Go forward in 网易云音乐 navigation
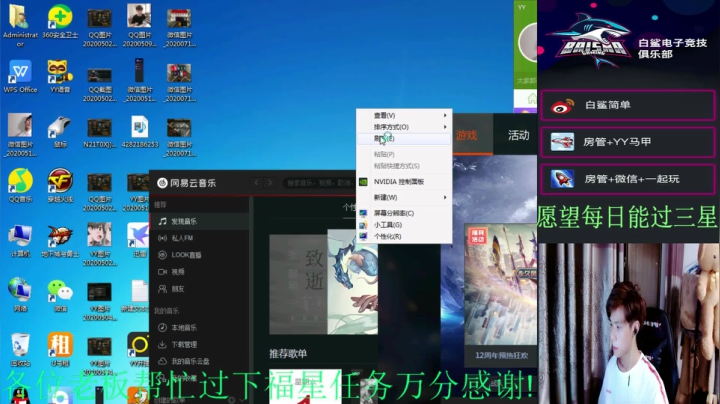This screenshot has width=720, height=404. click(270, 183)
